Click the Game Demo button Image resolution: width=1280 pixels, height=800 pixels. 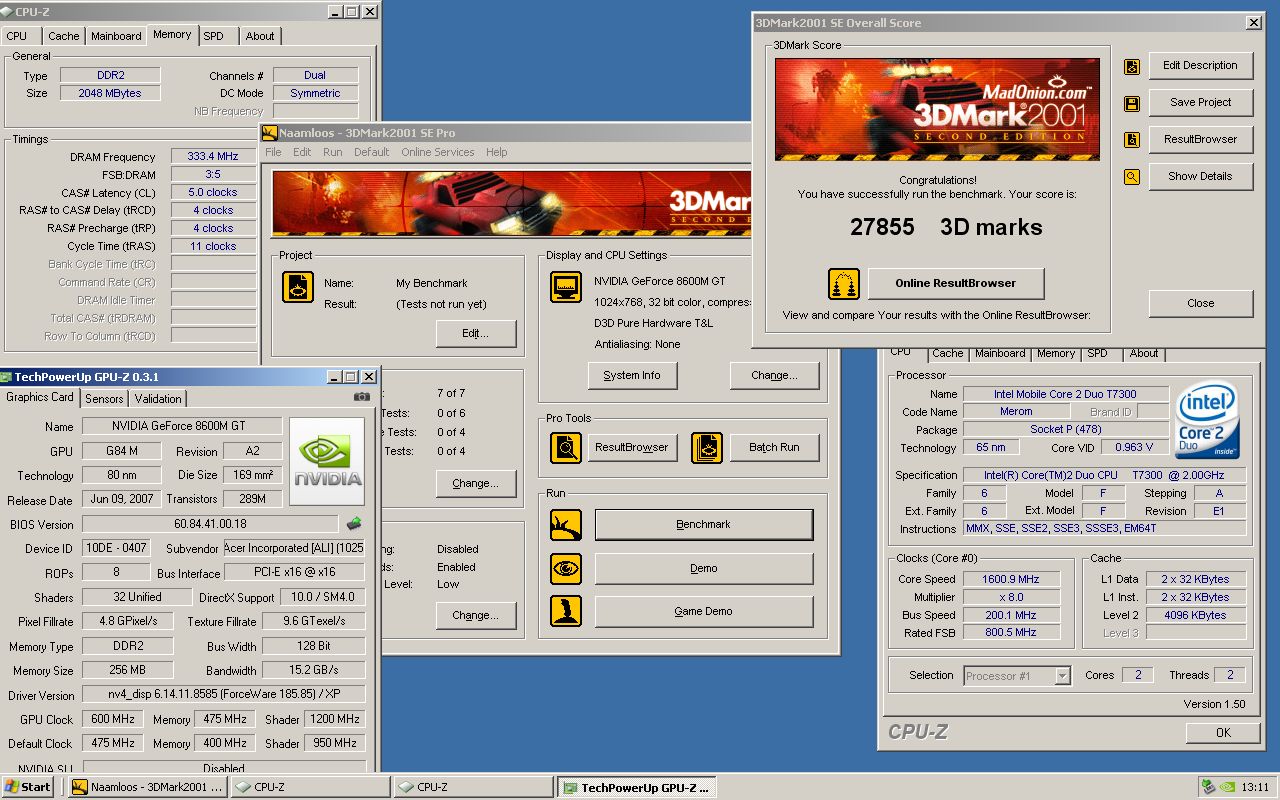[x=704, y=611]
